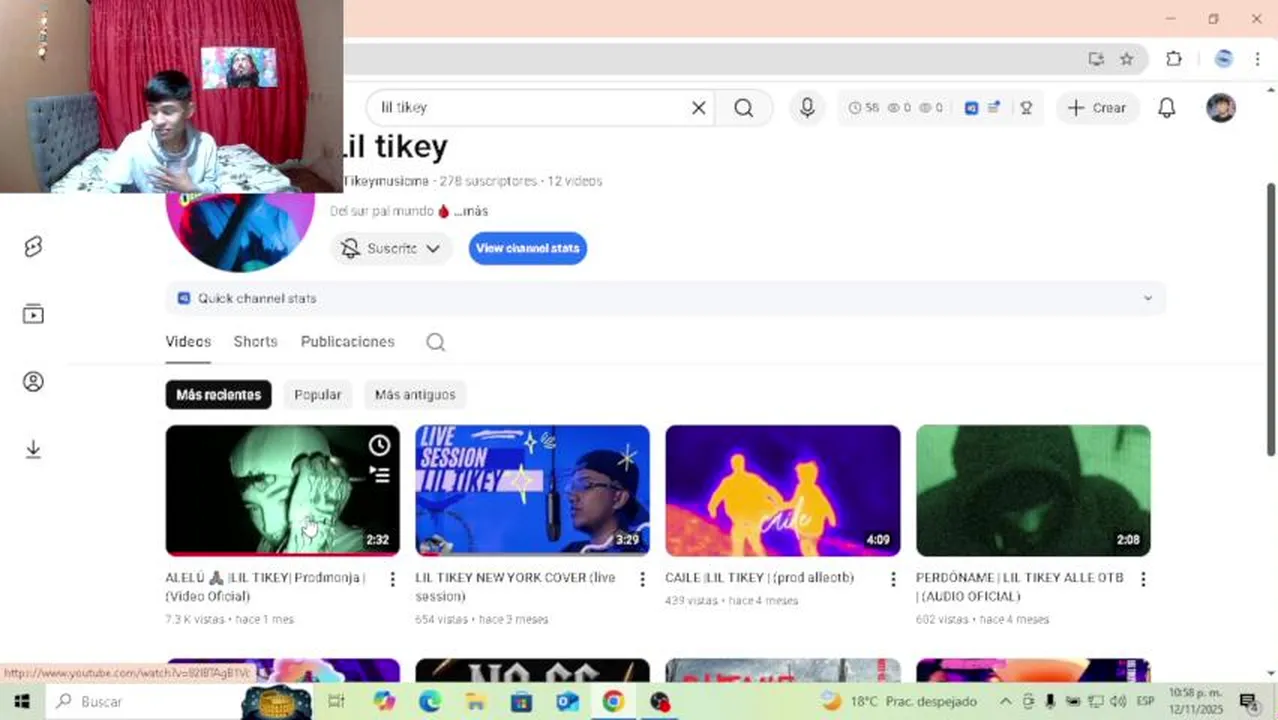Click the Crear button

pos(1097,108)
